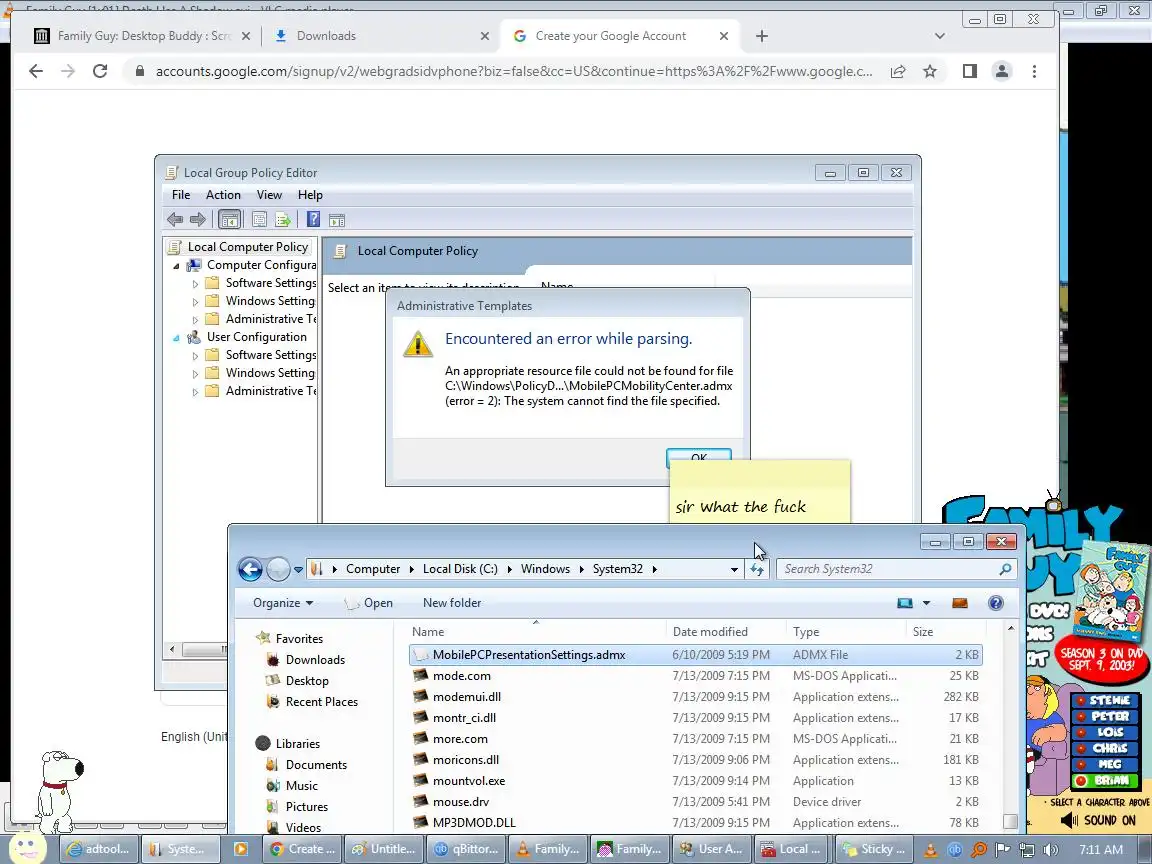This screenshot has height=864, width=1152.
Task: Toggle Show/Hide Action Pane toolbar icon
Action: 336,219
